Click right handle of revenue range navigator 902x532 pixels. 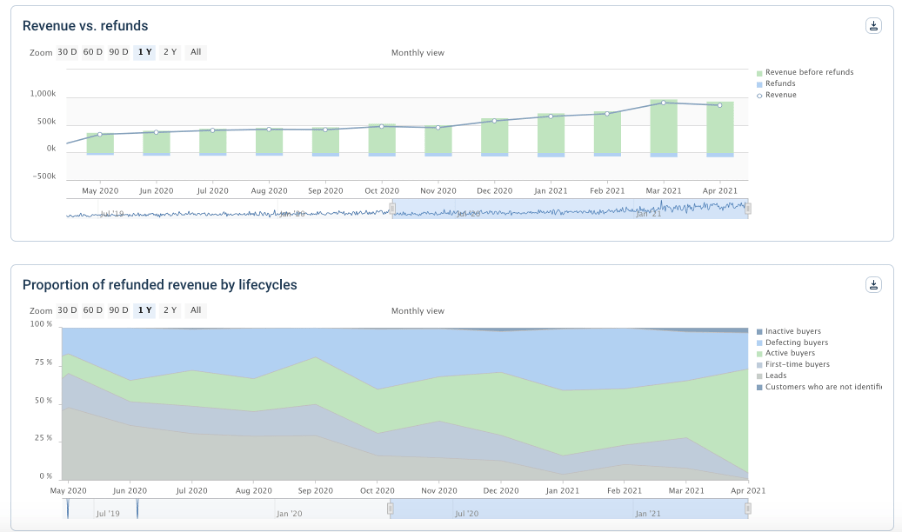point(747,208)
